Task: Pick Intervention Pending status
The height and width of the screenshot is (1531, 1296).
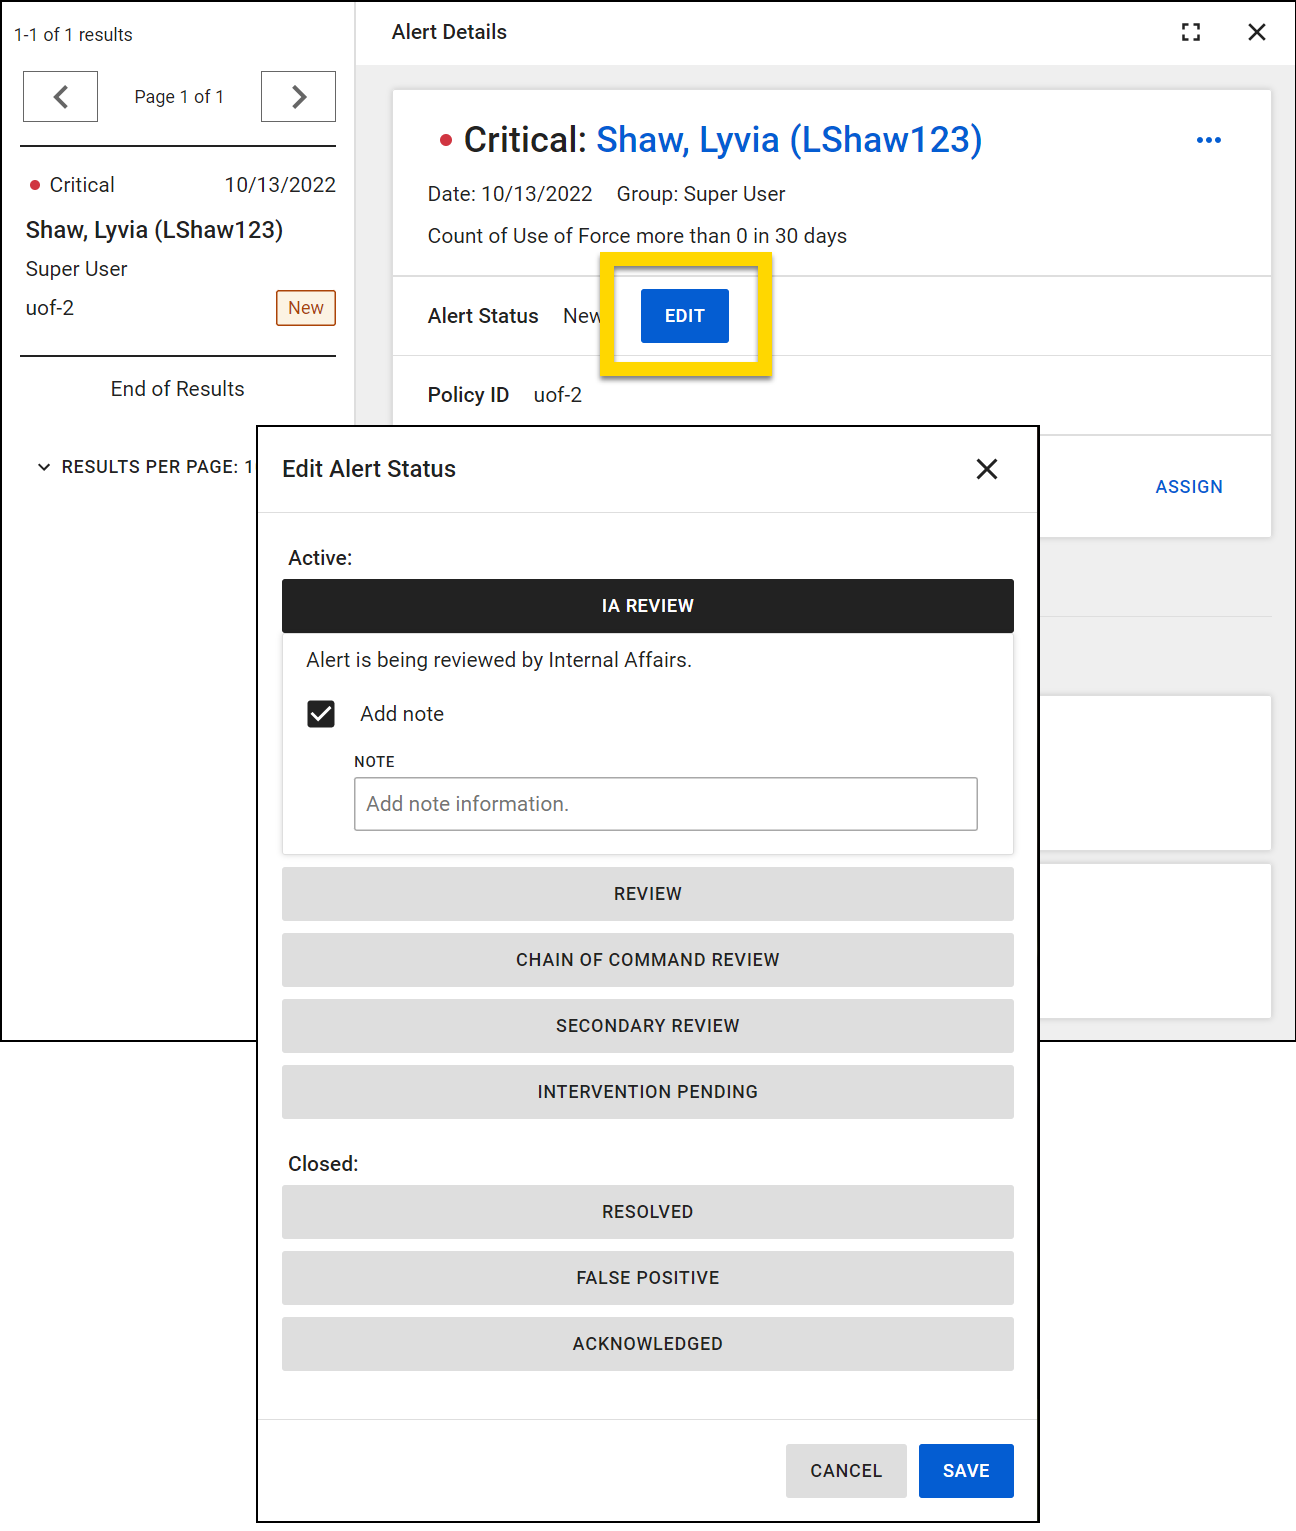Action: tap(647, 1092)
